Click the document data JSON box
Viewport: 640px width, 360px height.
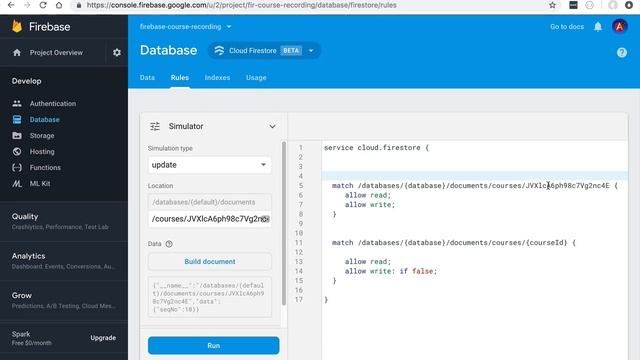(x=209, y=297)
